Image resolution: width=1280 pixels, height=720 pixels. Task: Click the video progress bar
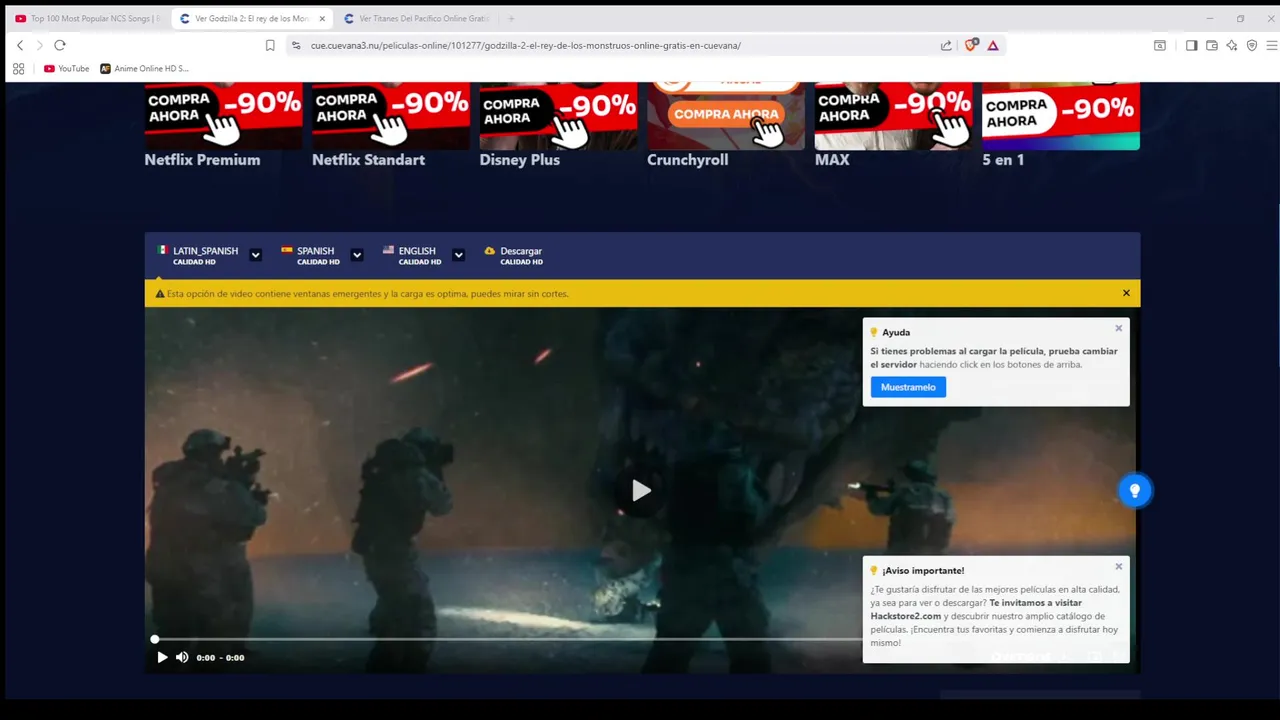coord(506,639)
